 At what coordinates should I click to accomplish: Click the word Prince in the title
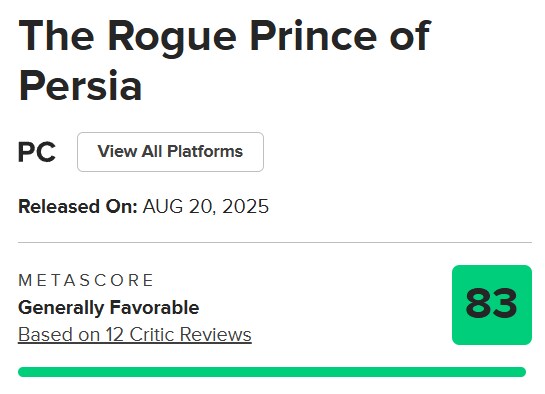click(x=314, y=35)
